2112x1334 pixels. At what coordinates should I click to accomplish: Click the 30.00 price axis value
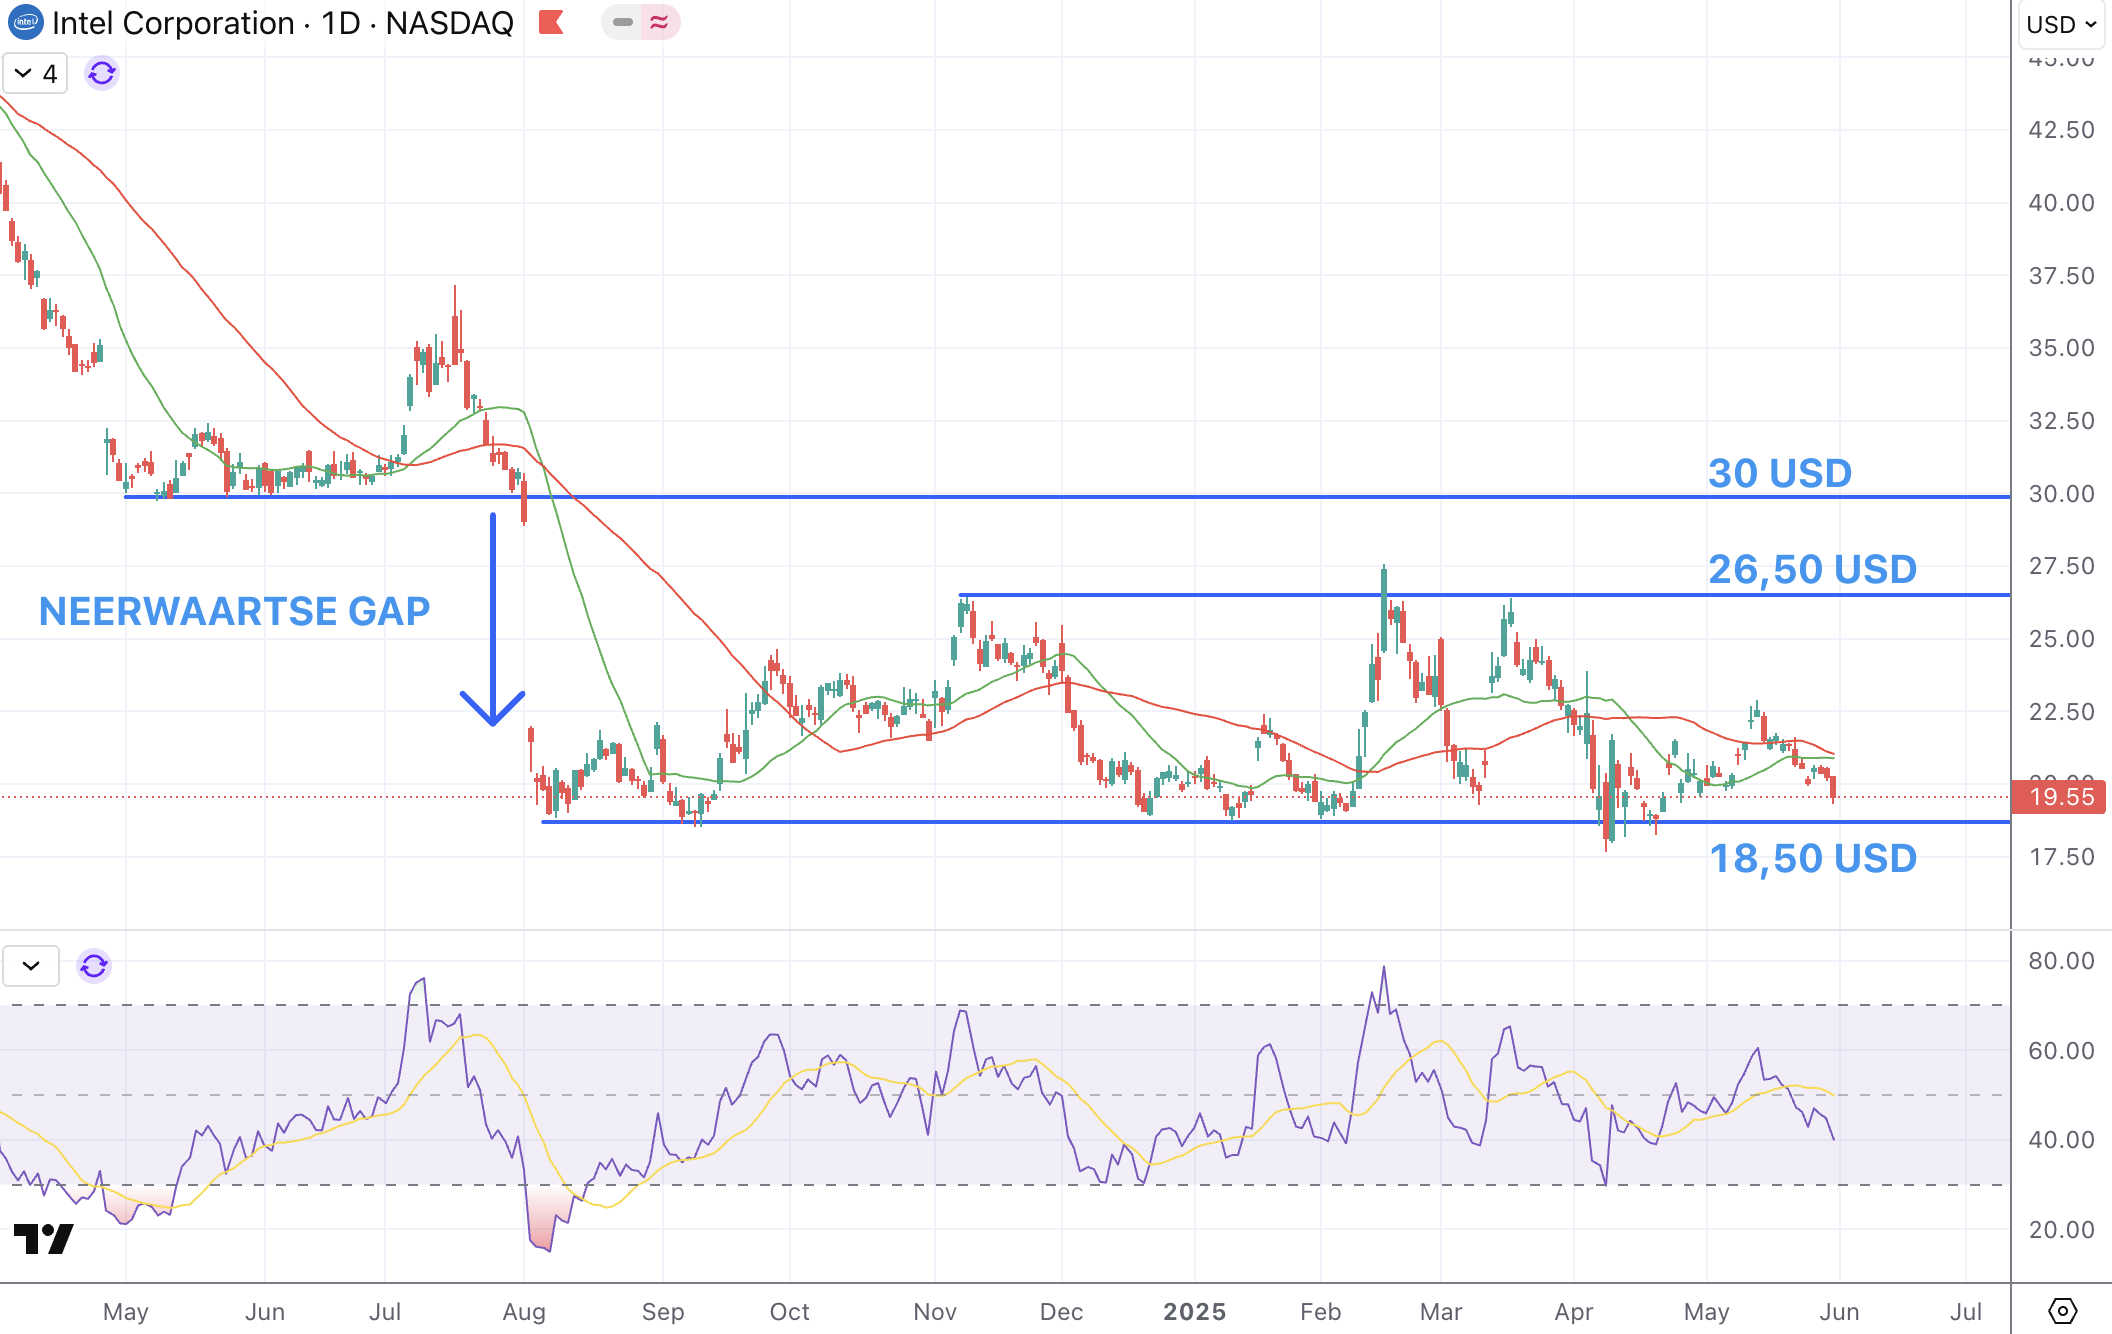click(x=2061, y=494)
